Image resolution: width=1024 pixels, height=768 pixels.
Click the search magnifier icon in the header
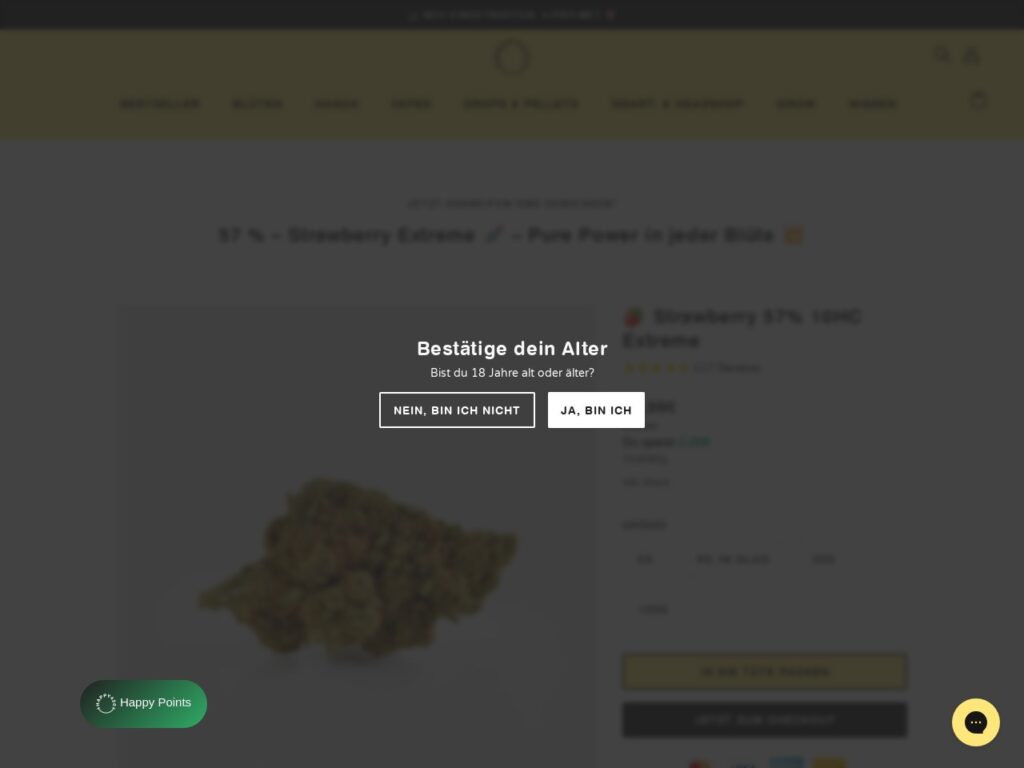coord(941,54)
